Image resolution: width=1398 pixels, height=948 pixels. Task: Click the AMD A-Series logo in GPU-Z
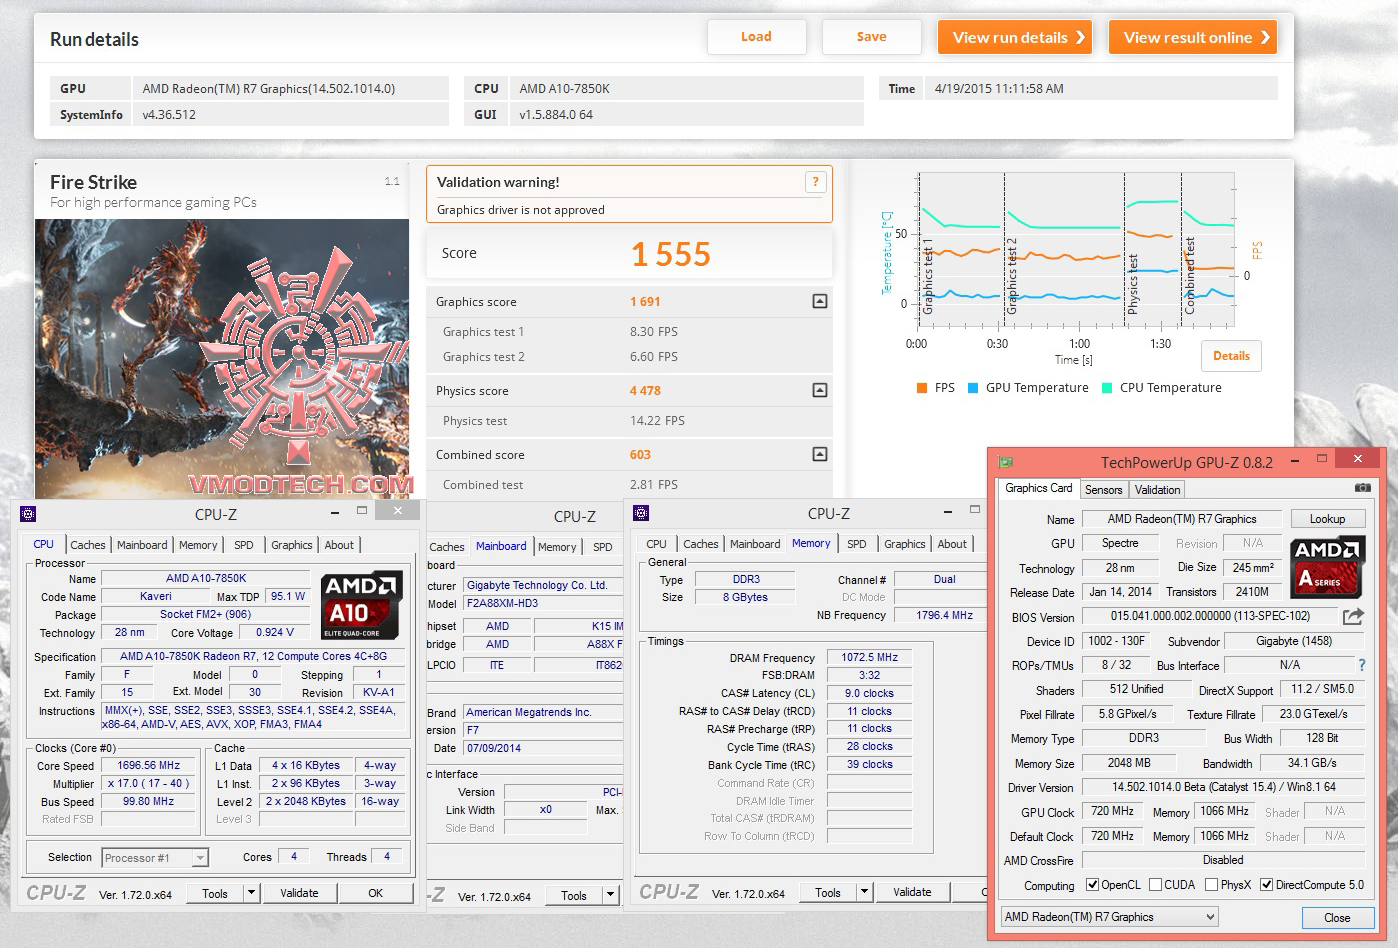[x=1326, y=567]
